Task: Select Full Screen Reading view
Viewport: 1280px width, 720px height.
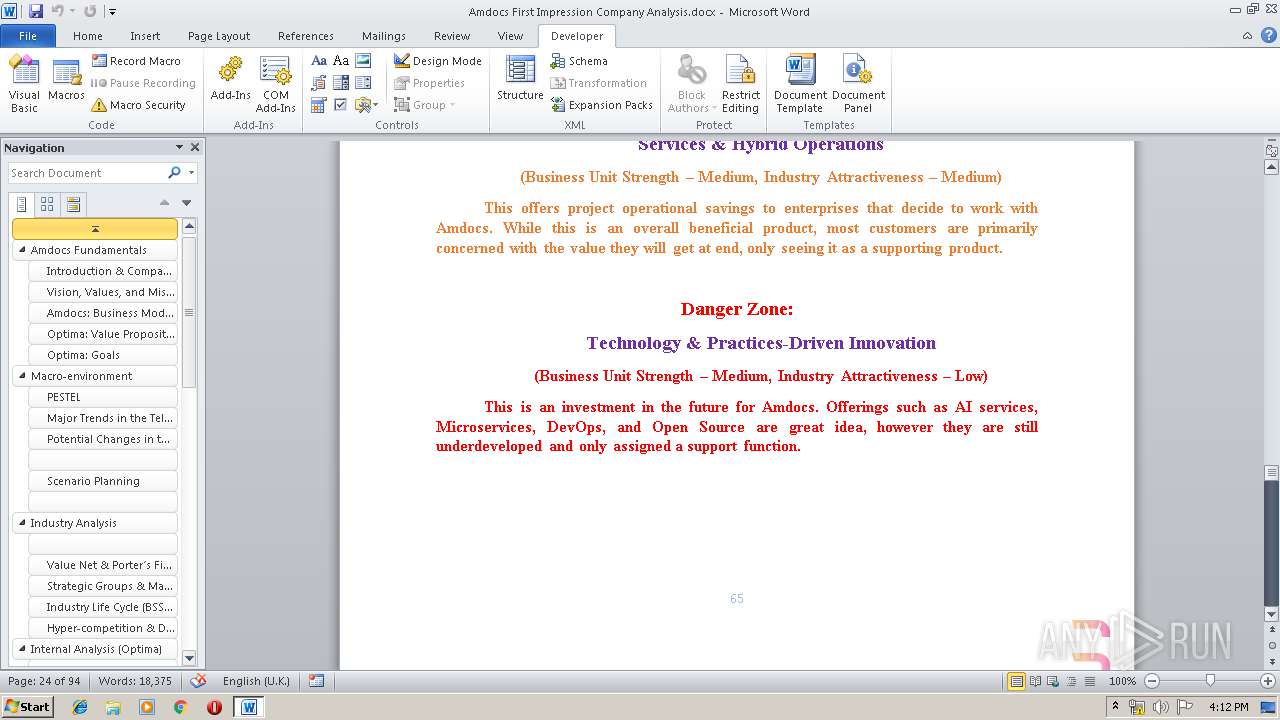Action: pyautogui.click(x=1035, y=681)
